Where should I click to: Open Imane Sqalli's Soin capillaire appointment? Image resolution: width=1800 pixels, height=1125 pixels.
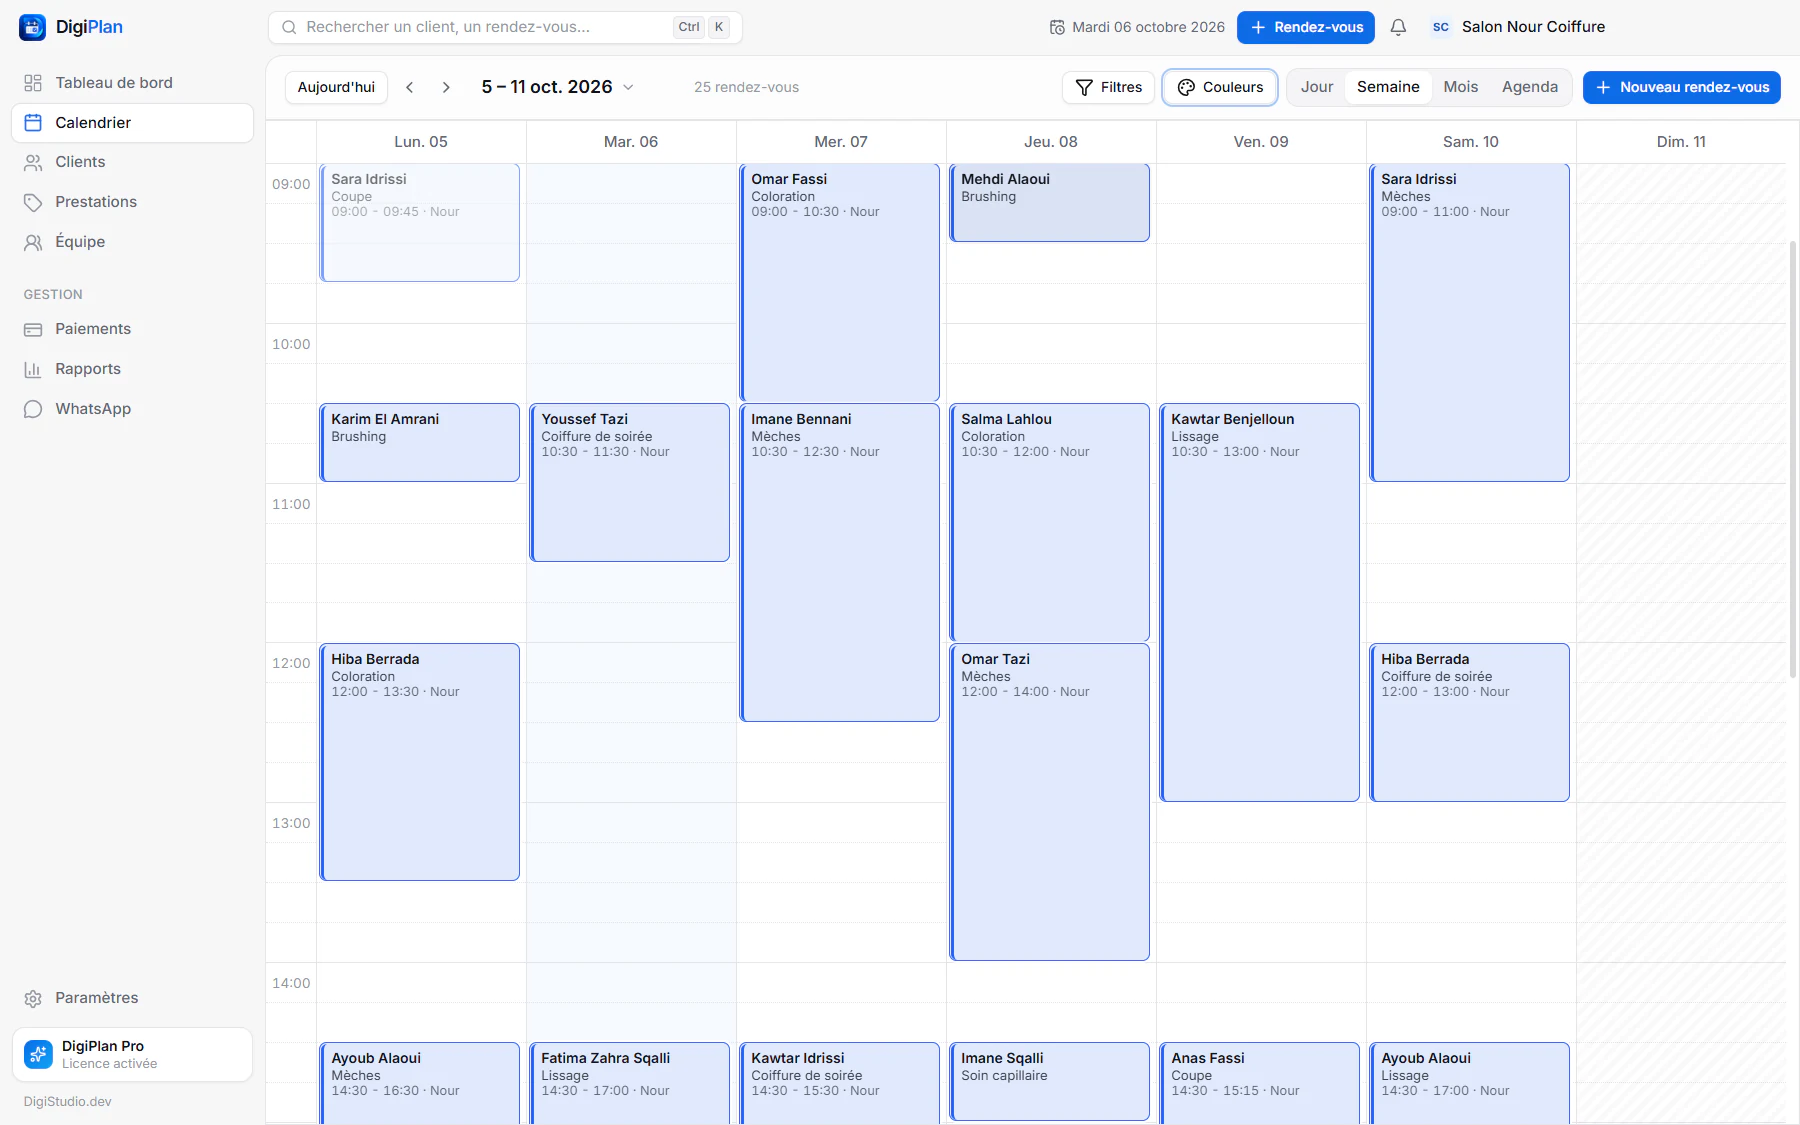click(1049, 1081)
